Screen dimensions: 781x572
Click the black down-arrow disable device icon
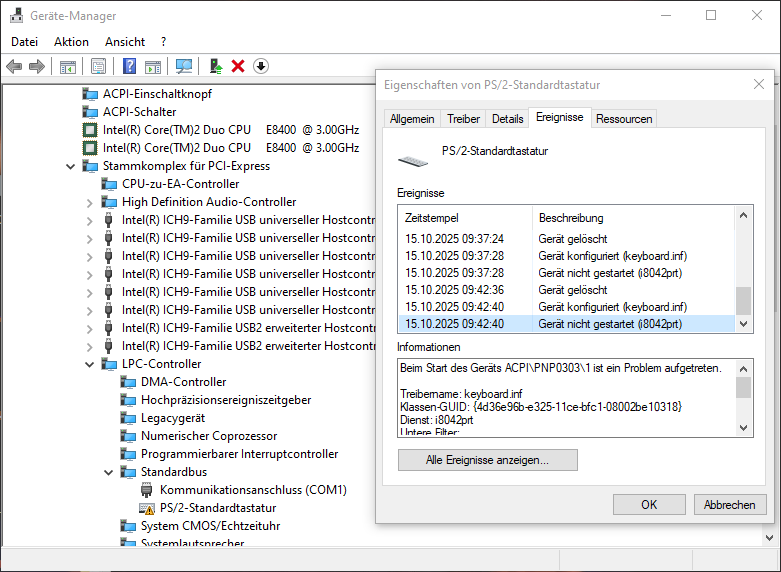coord(261,66)
